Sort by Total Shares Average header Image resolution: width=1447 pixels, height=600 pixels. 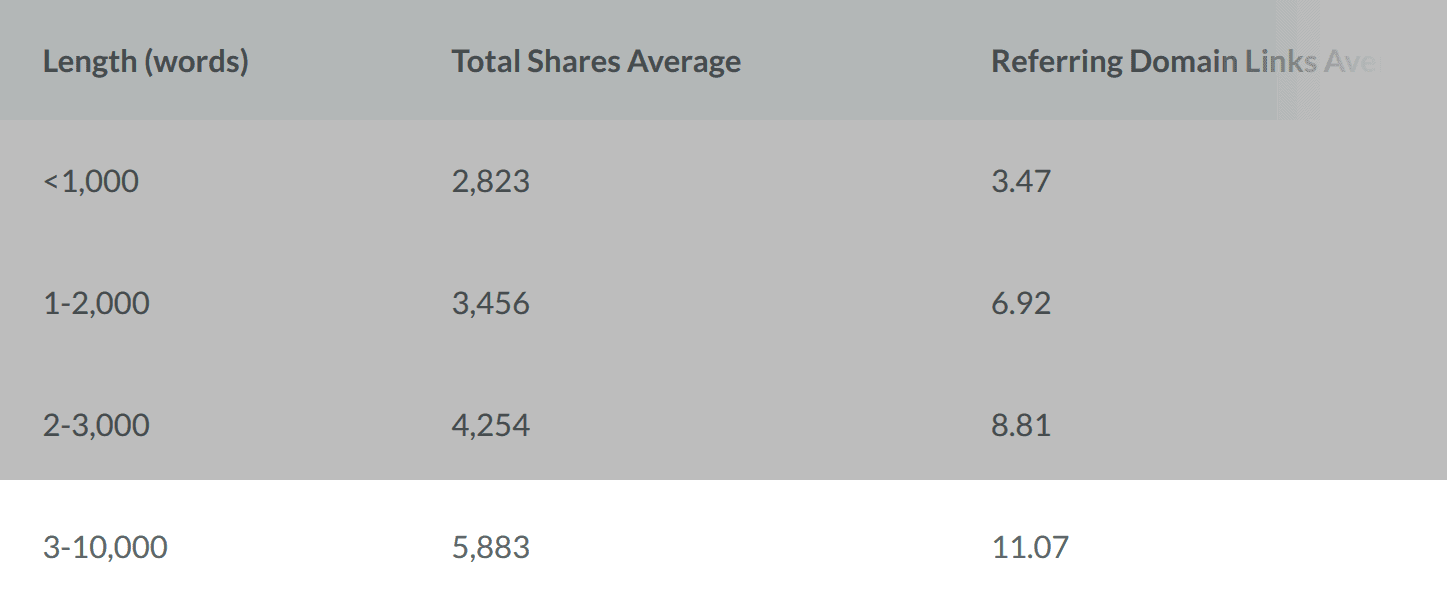[x=596, y=62]
